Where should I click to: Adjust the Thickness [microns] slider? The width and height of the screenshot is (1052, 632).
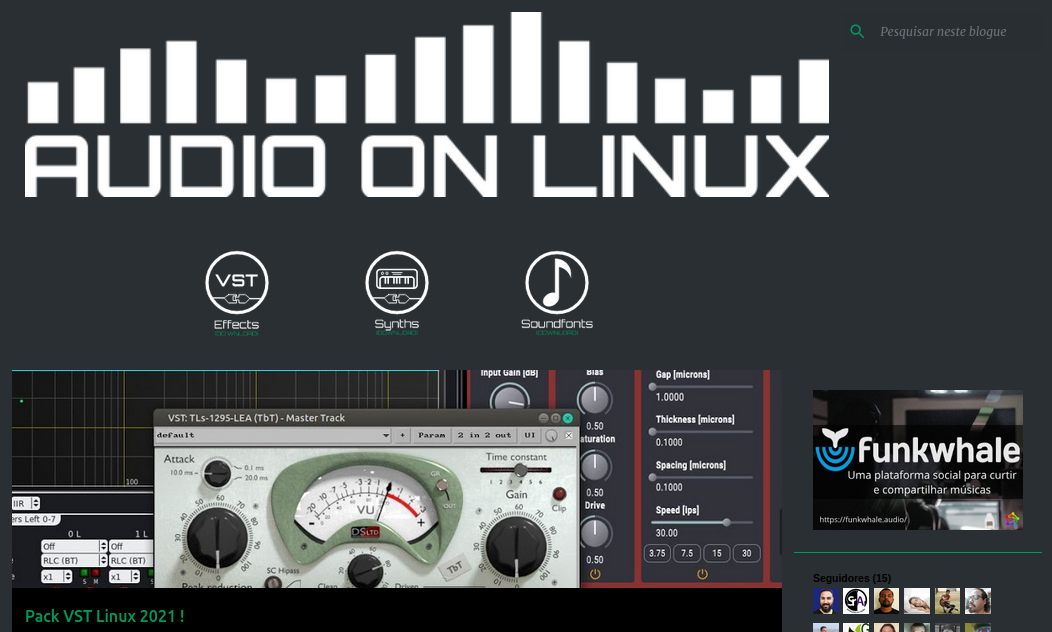coord(702,432)
